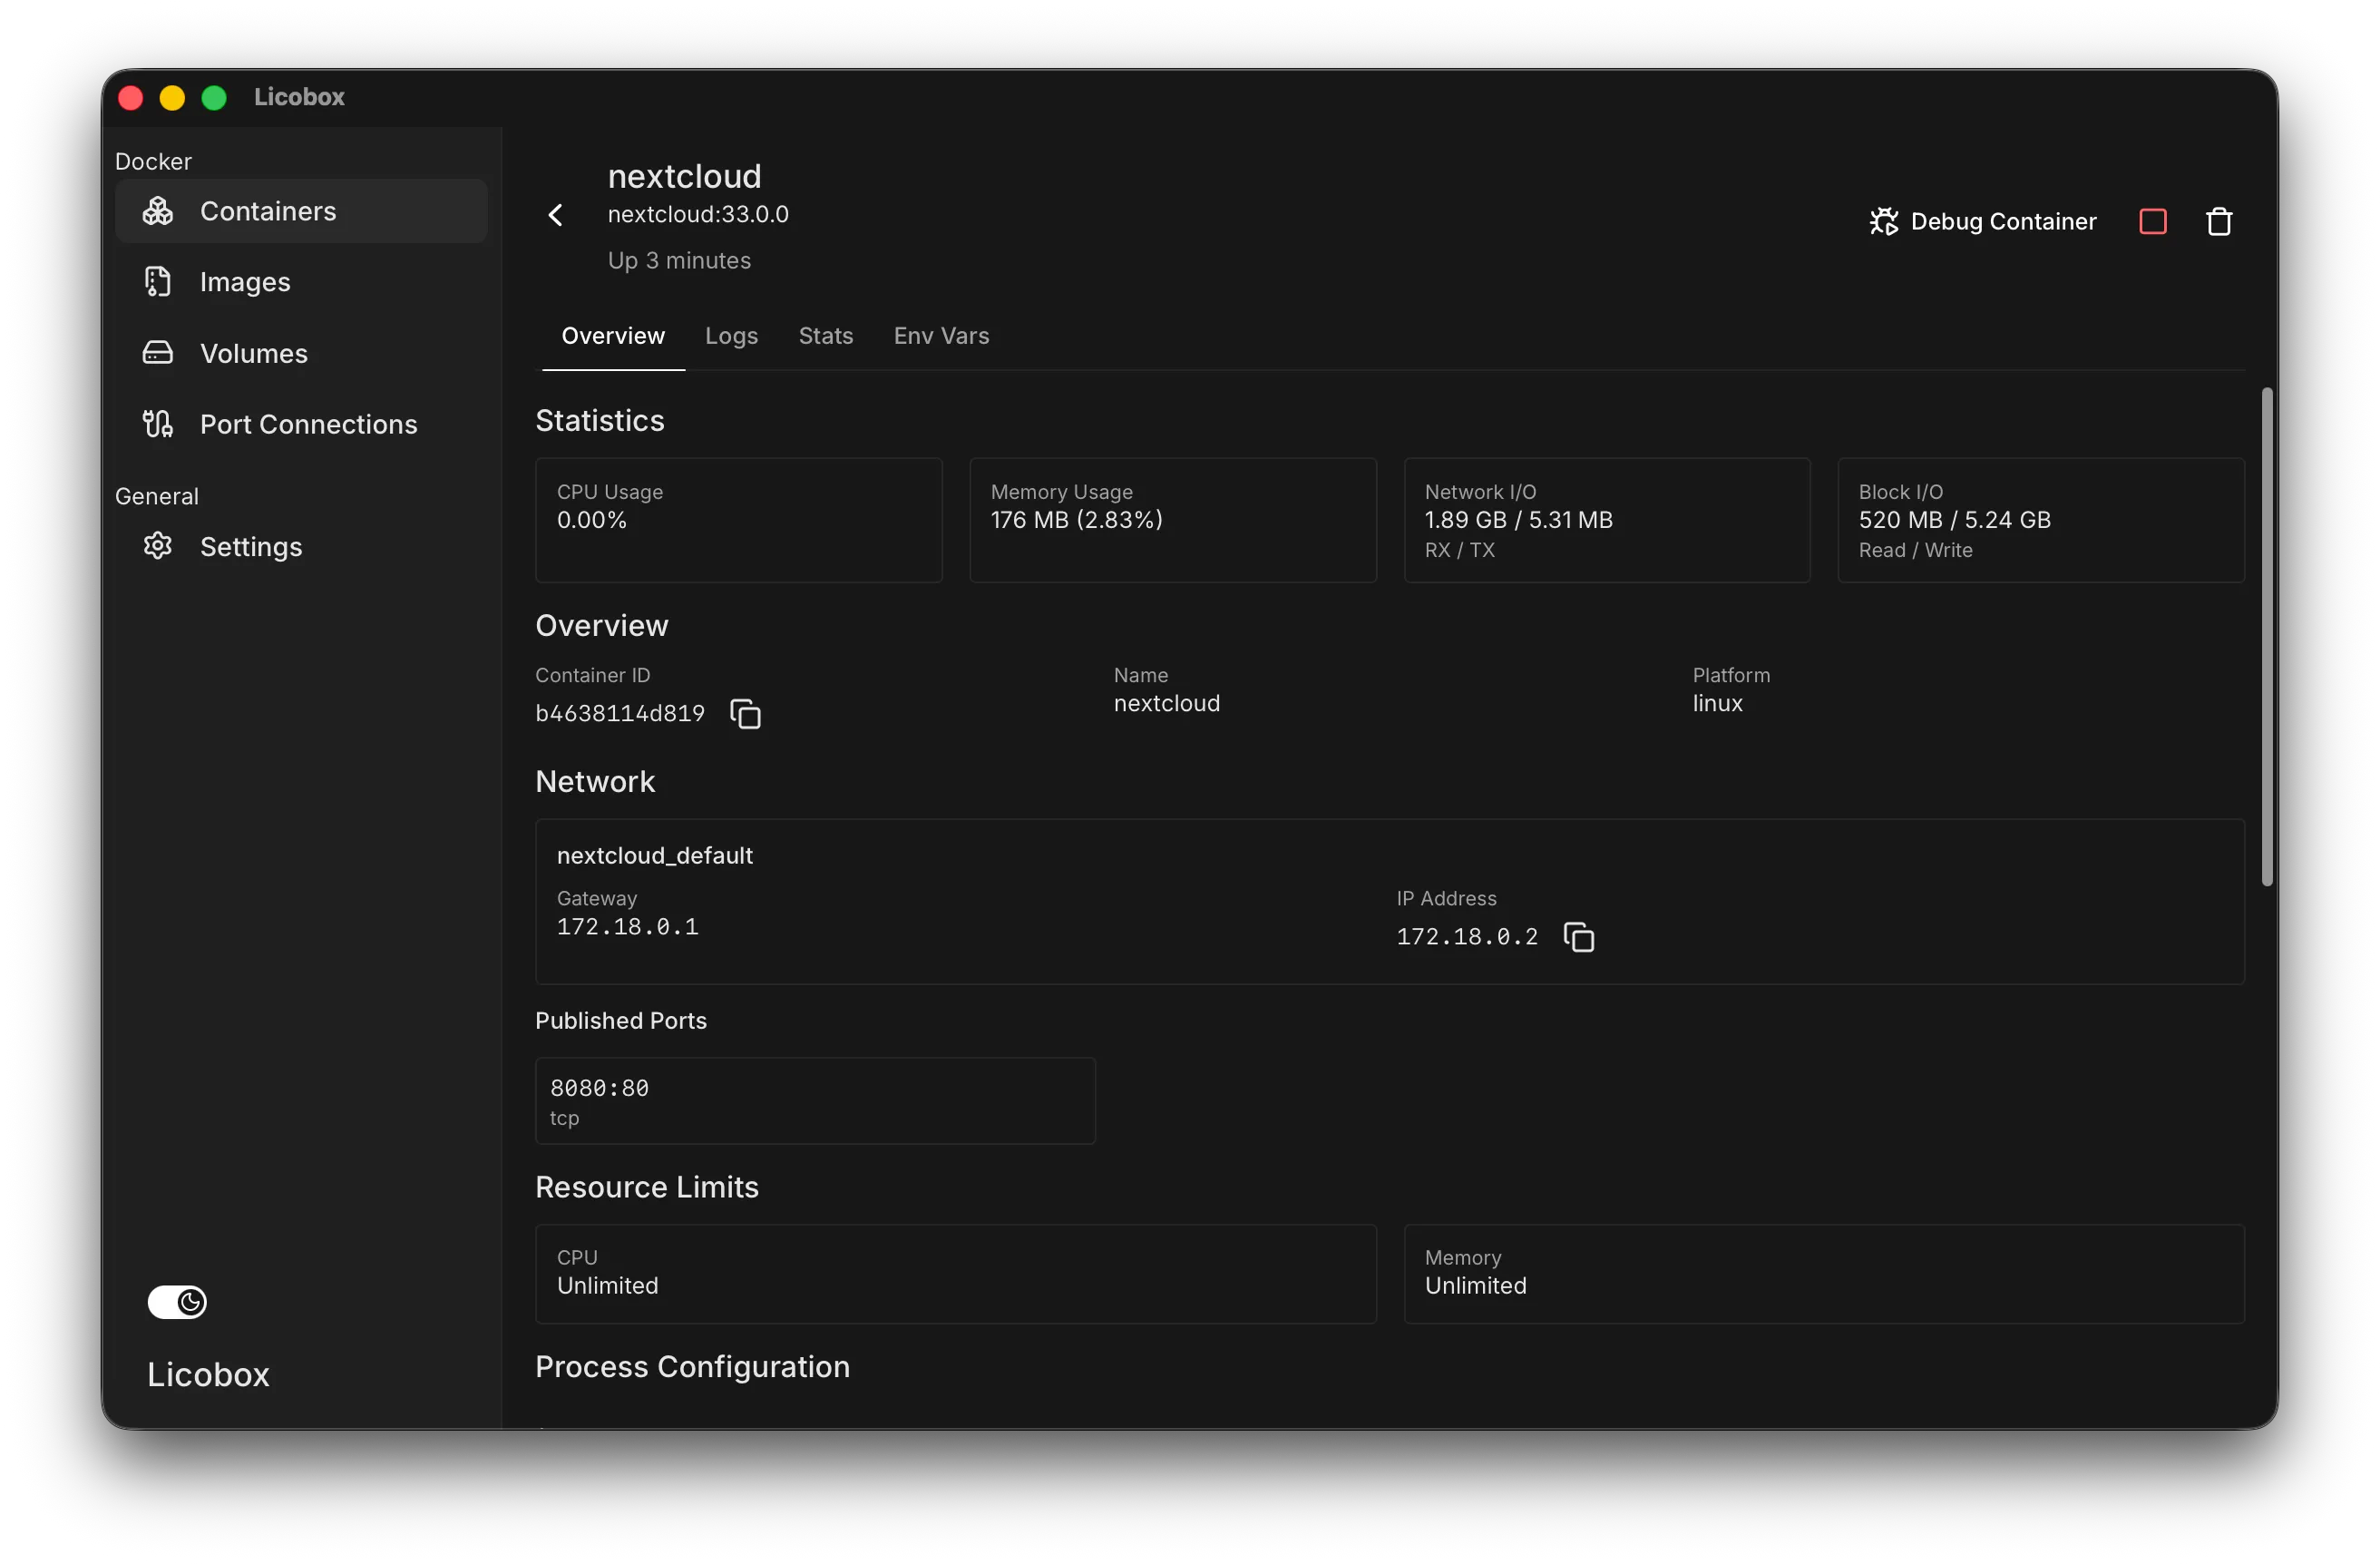The width and height of the screenshot is (2380, 1564).
Task: Click the Licobox window title
Action: point(299,97)
